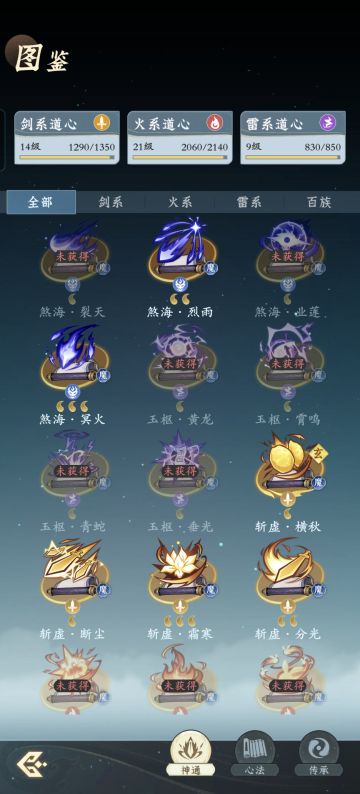The width and height of the screenshot is (360, 794).
Task: Open the 火系道心 level card
Action: point(180,138)
